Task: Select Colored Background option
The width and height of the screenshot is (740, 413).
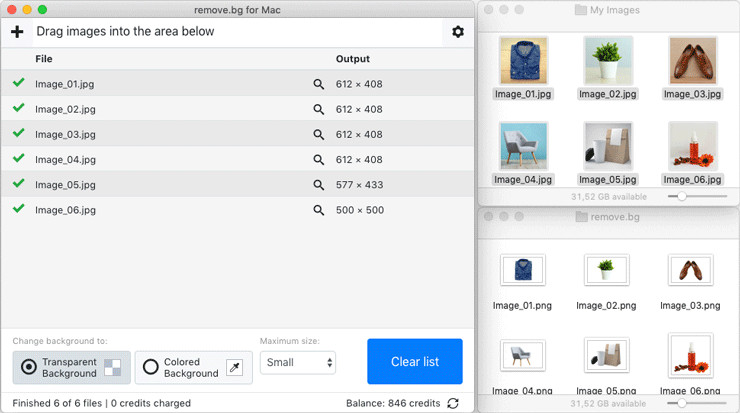Action: tap(193, 367)
